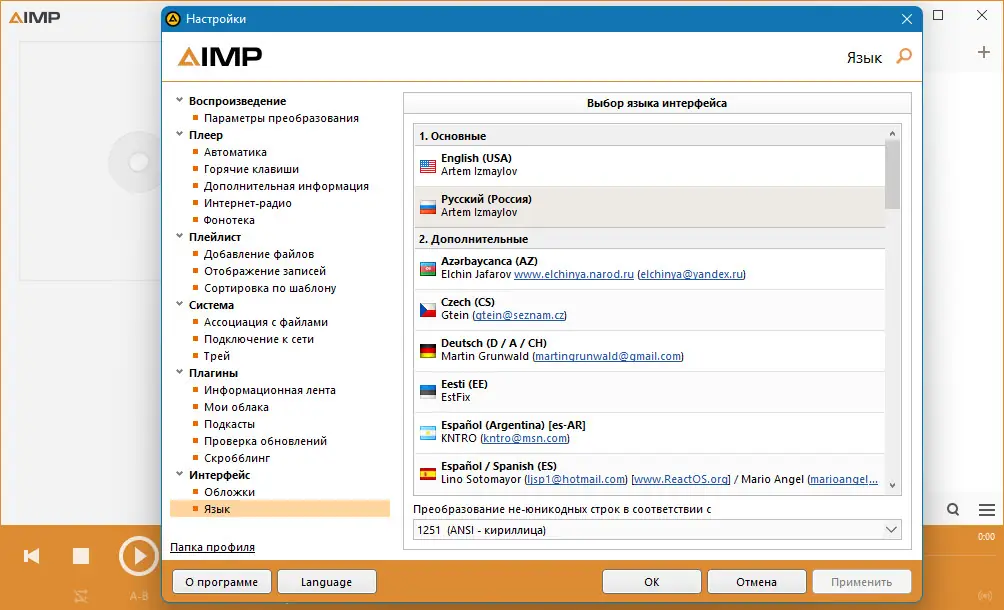Click martingrunwald@gmail.com email link
Screen dimensions: 1004x610
608,356
